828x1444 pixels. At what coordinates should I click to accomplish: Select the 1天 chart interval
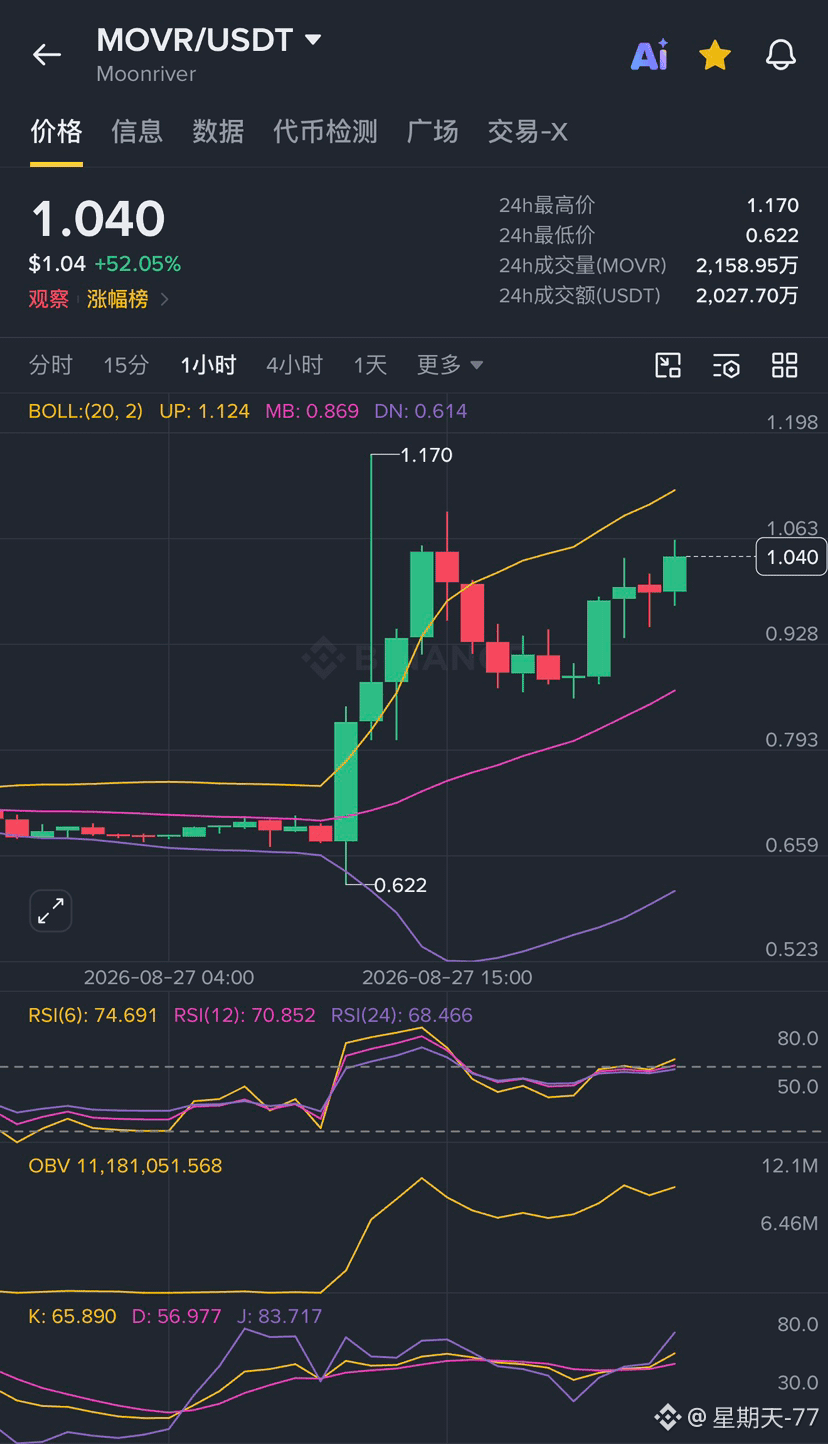coord(370,365)
